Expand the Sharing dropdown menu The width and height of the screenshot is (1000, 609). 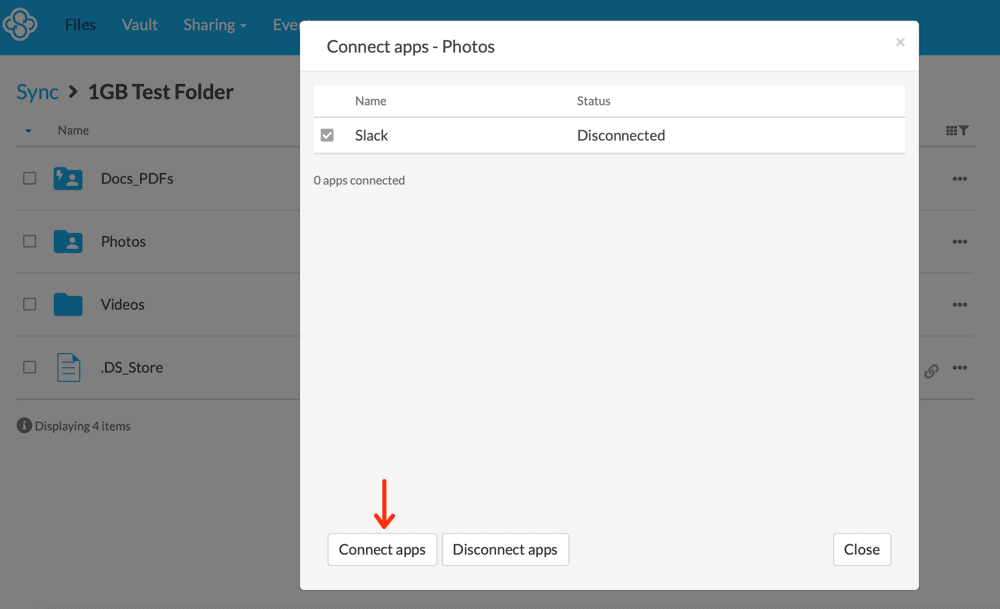point(215,25)
